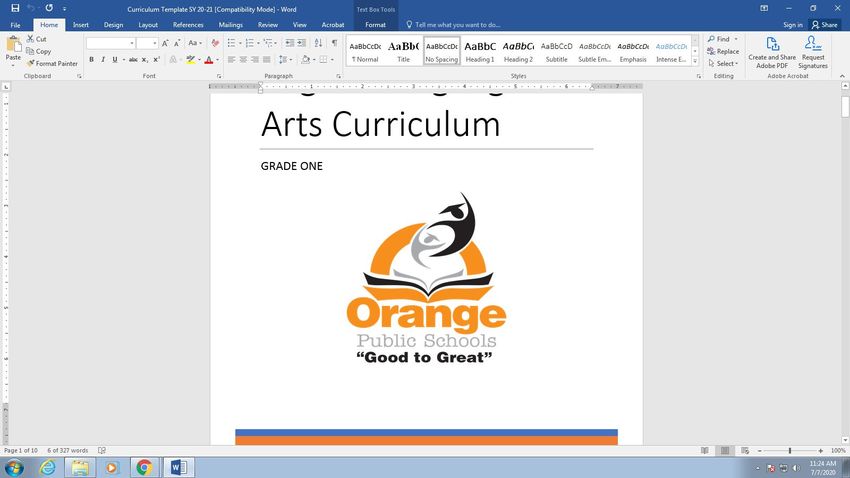Open Chrome from the Windows taskbar
850x478 pixels.
point(144,467)
